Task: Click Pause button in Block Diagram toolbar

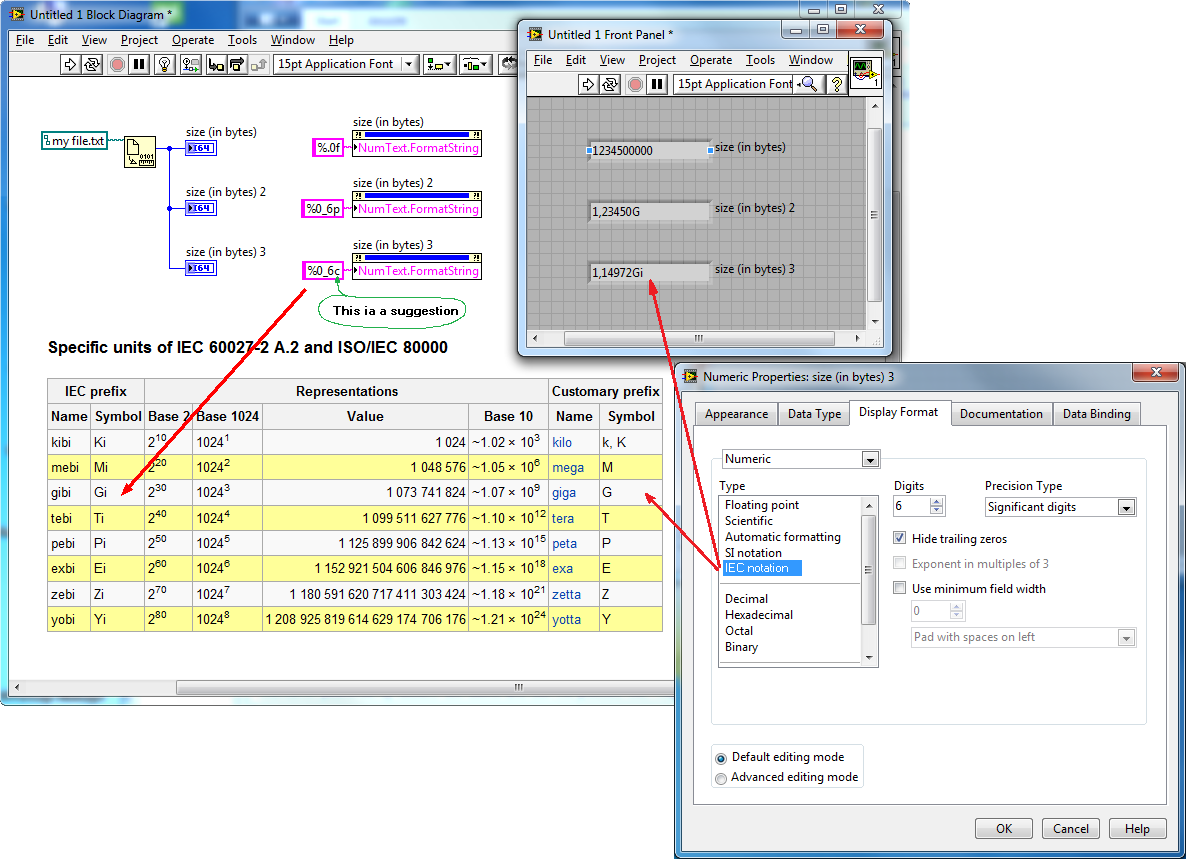Action: click(138, 65)
